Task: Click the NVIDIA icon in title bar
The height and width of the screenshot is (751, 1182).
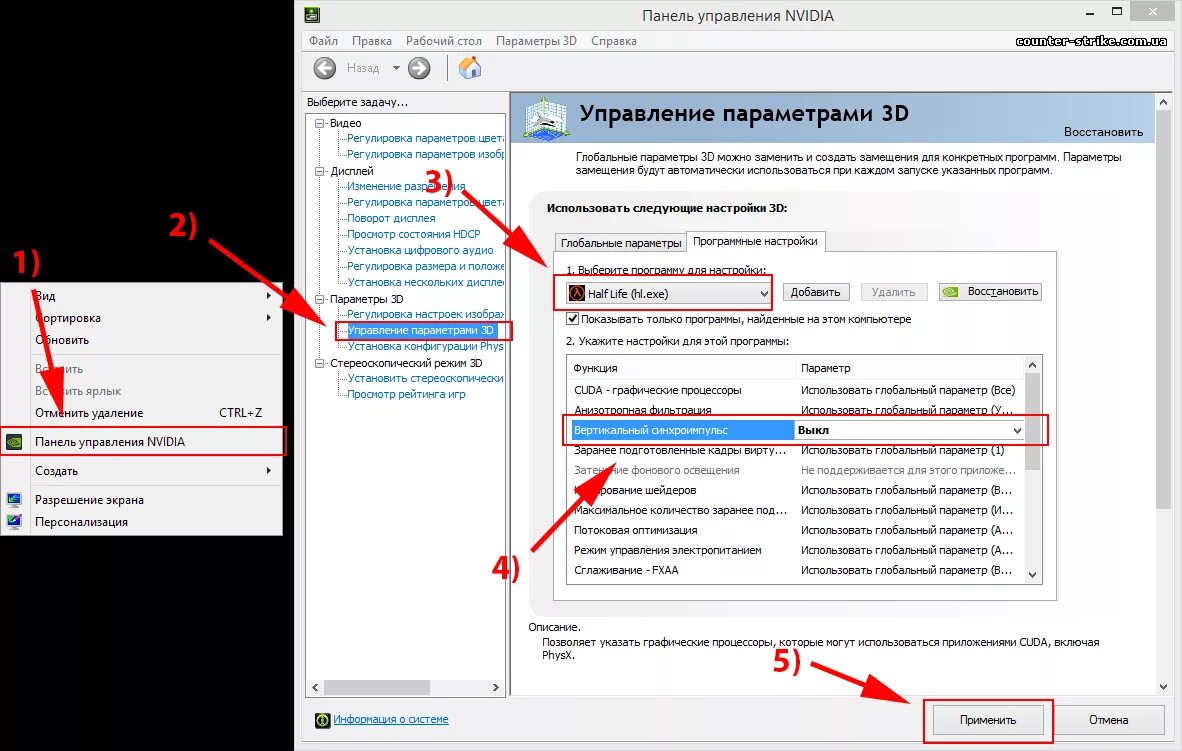Action: point(312,15)
